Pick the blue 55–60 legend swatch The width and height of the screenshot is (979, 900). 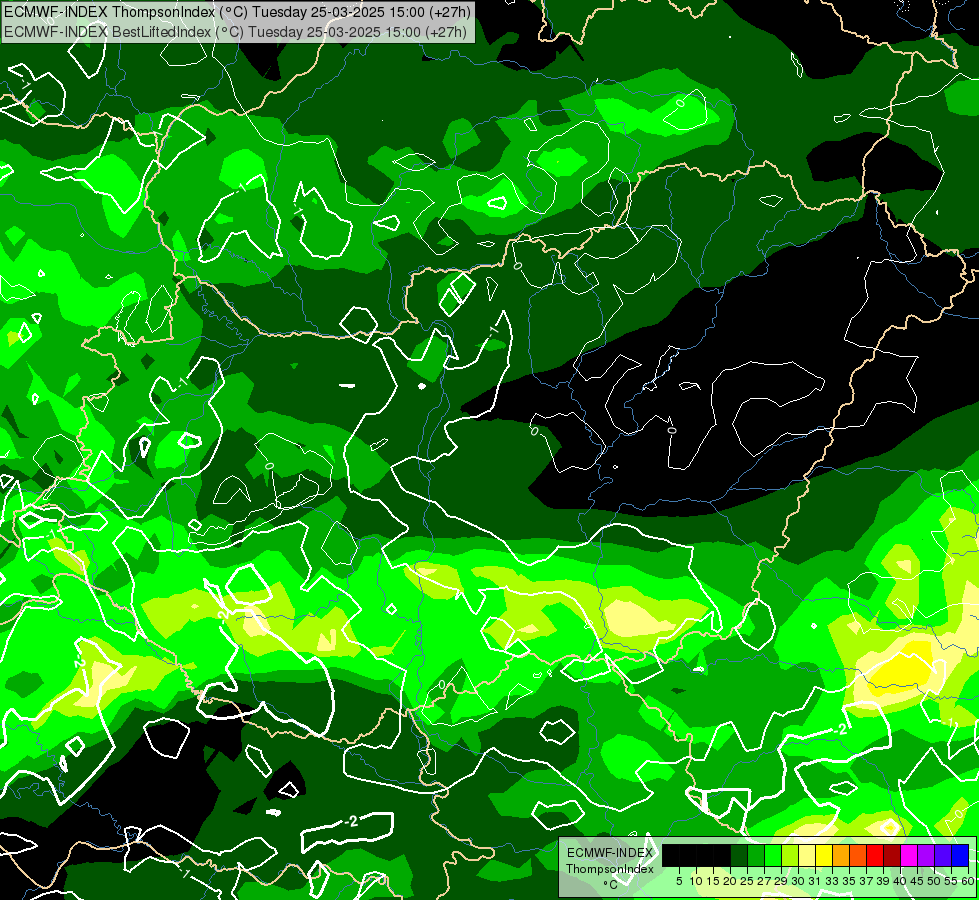[x=960, y=855]
